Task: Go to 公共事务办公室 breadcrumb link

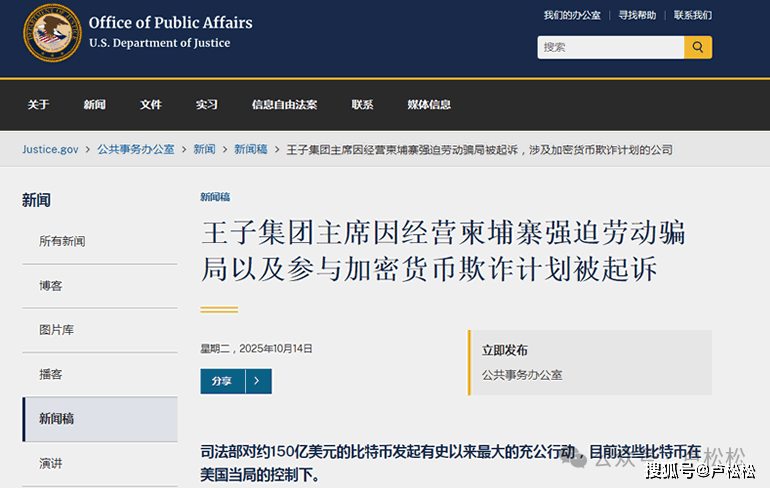Action: pyautogui.click(x=135, y=149)
